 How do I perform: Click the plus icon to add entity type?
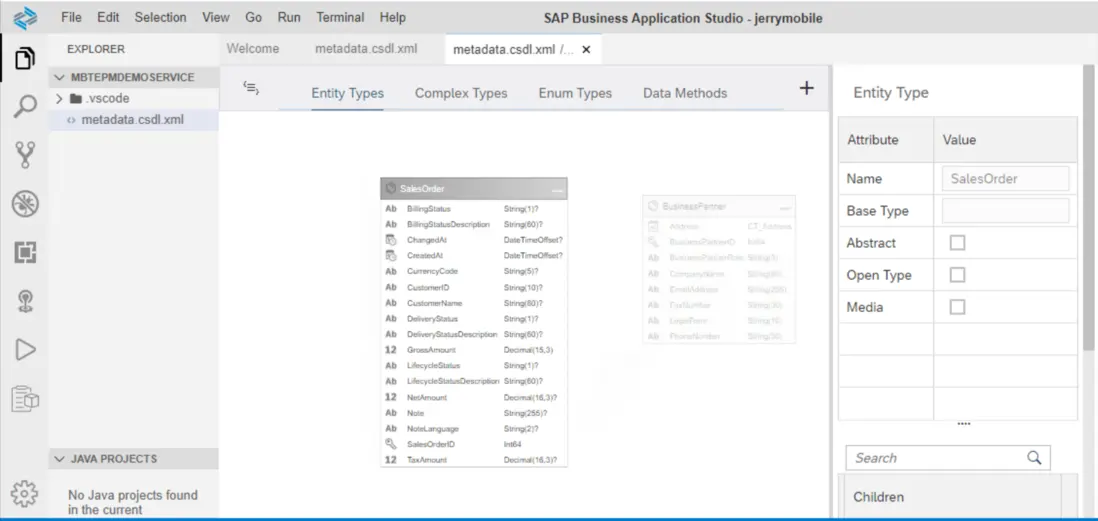point(806,89)
